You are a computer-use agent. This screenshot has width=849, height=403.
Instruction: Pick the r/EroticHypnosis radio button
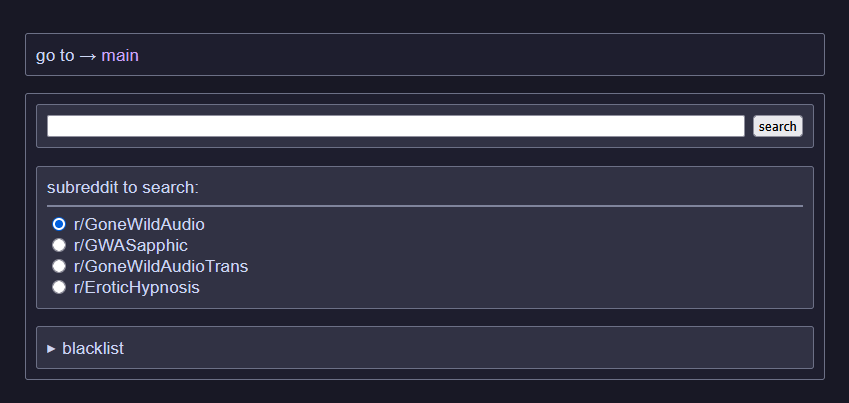[59, 287]
